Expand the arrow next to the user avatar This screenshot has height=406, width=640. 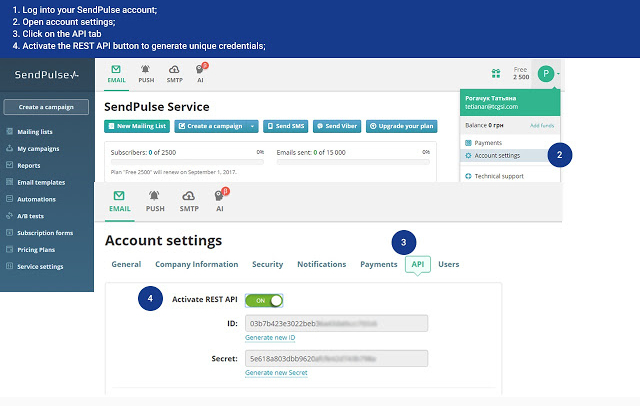[x=560, y=73]
